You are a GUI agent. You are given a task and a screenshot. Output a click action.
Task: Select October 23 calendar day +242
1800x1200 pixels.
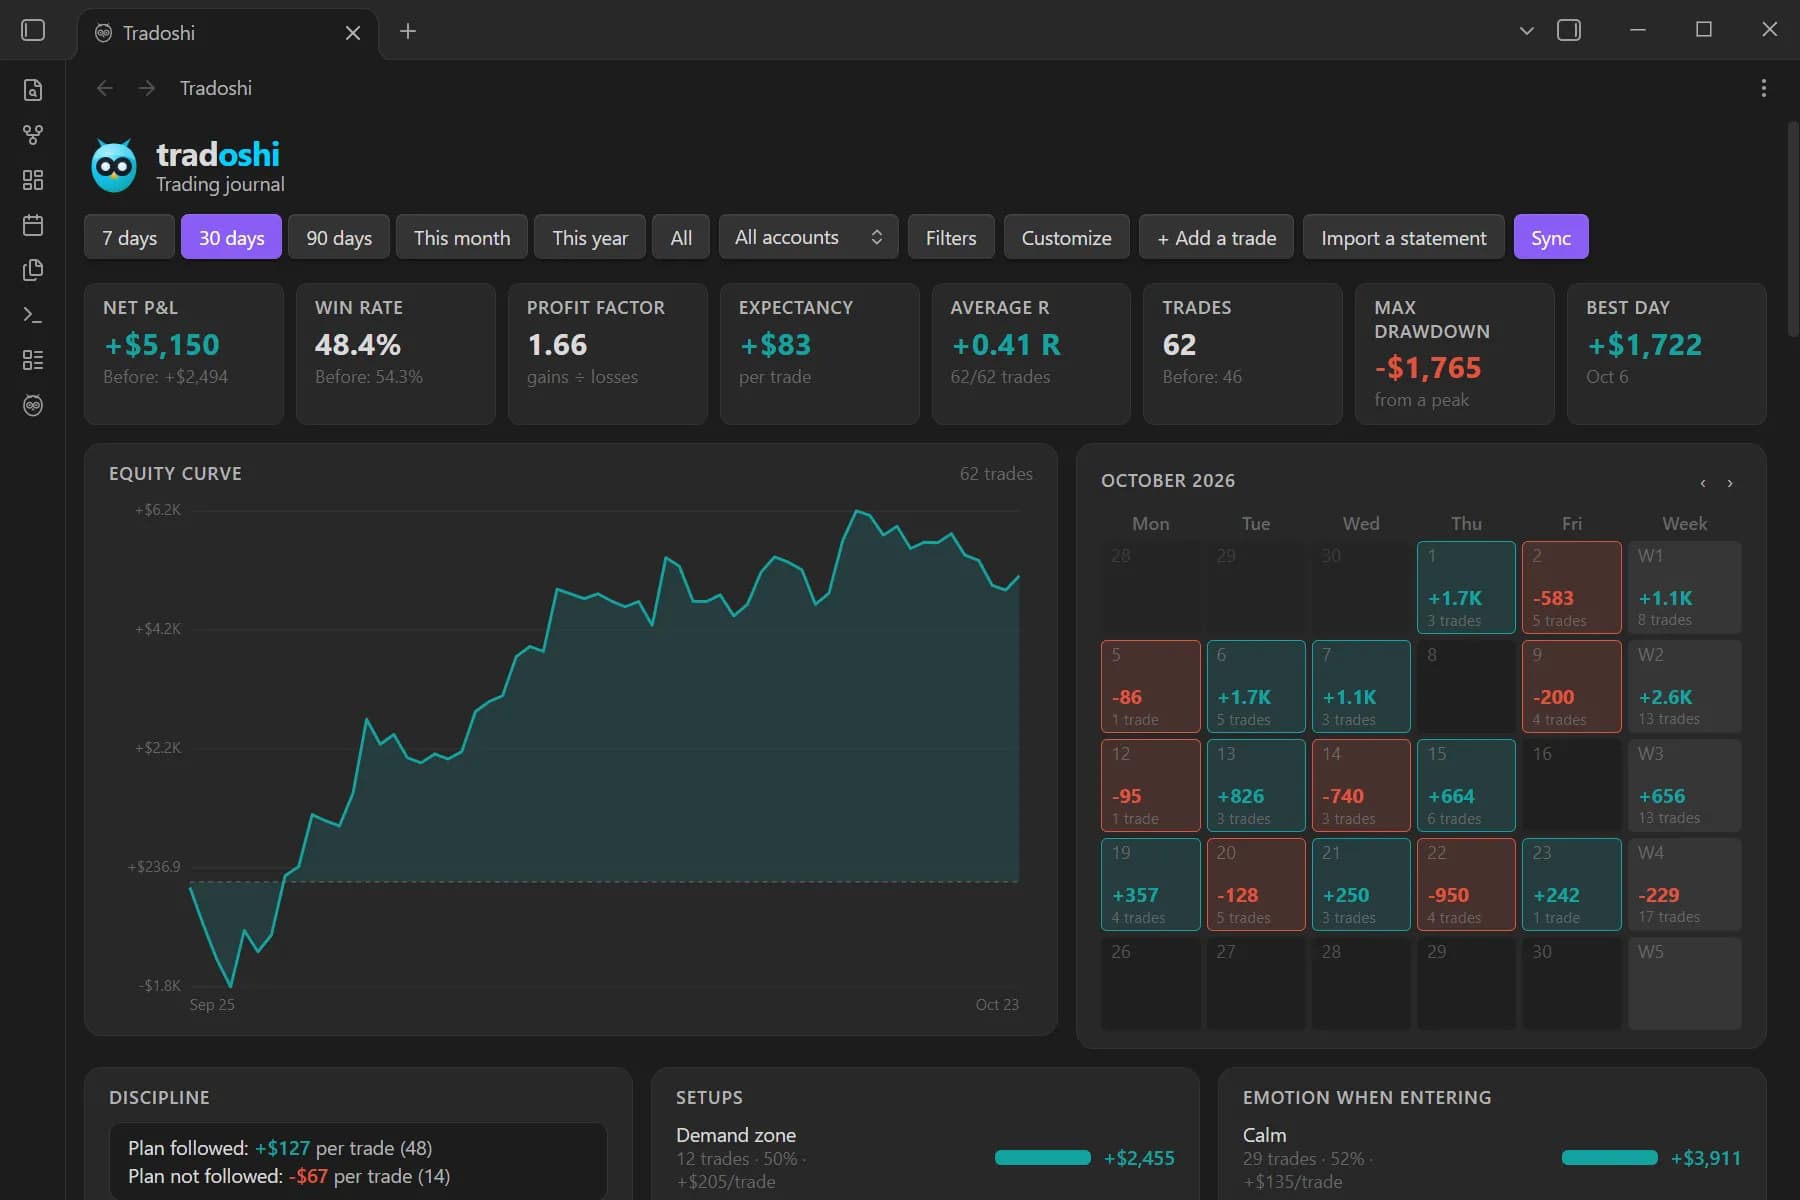click(1572, 885)
